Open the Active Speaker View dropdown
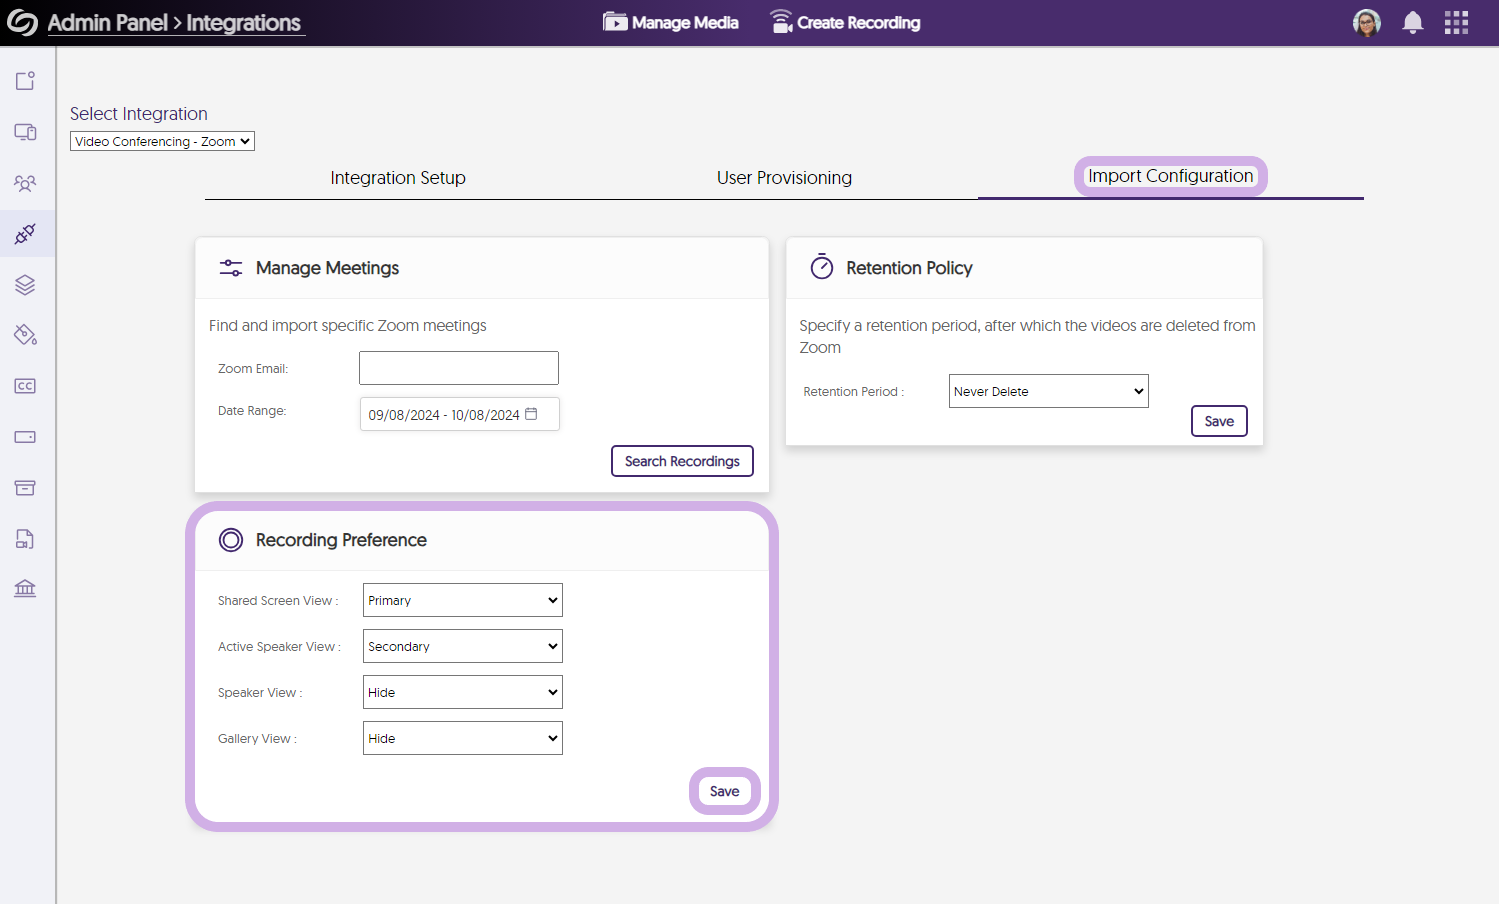 coord(462,646)
